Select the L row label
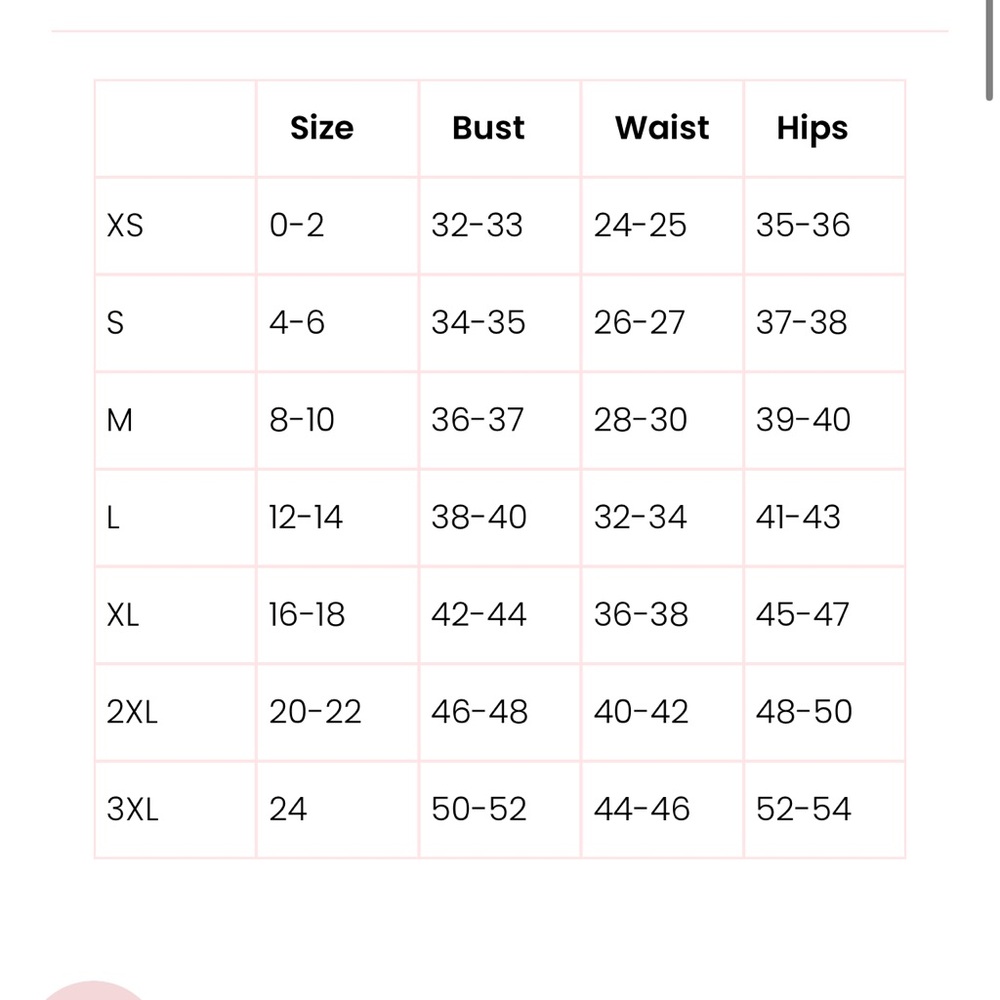1000x1000 pixels. [113, 518]
